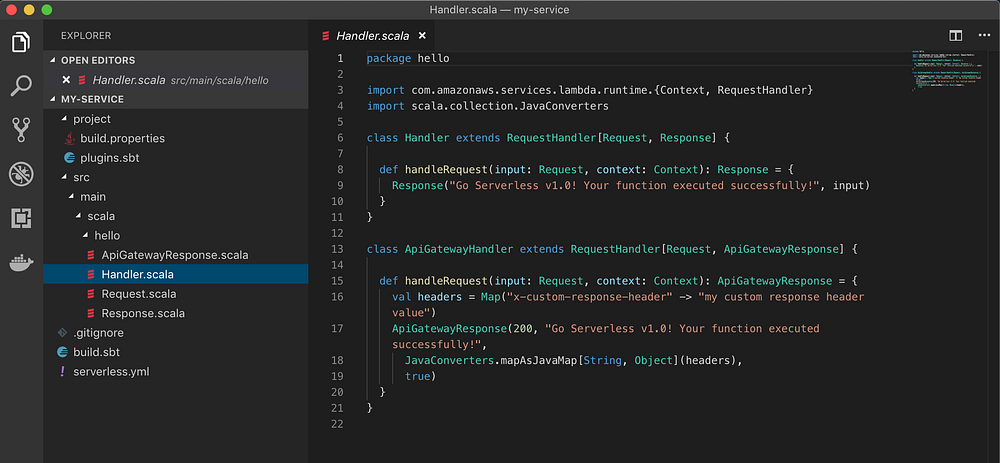Select the Handler.scala tab
1000x463 pixels.
click(372, 36)
